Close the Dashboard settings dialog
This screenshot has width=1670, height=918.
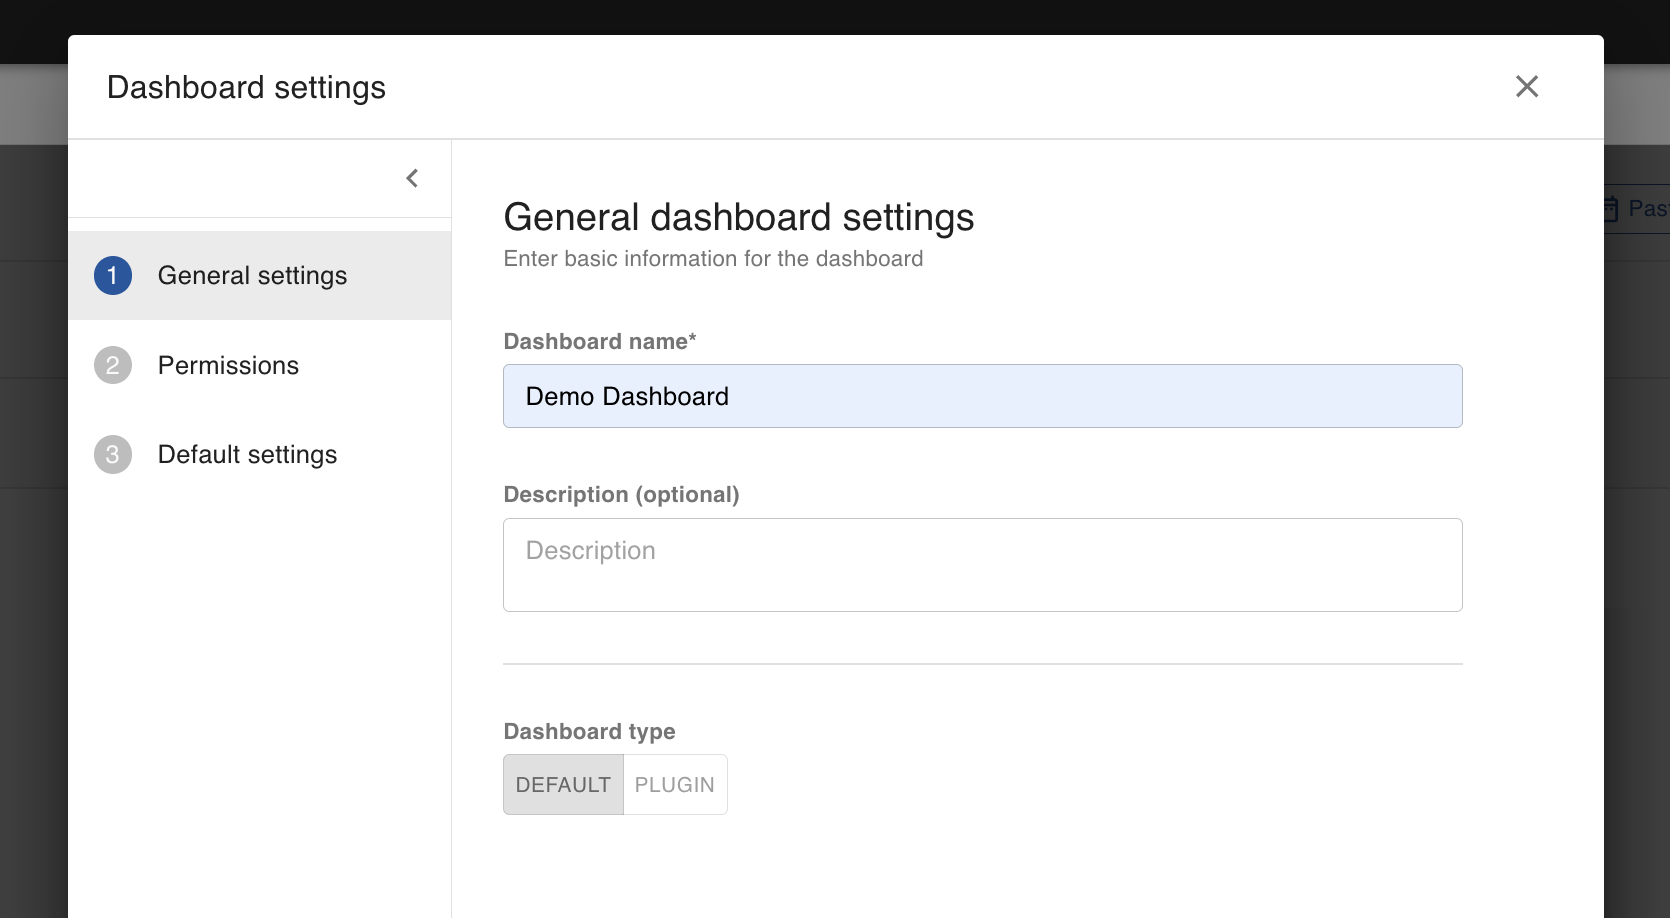(1526, 87)
